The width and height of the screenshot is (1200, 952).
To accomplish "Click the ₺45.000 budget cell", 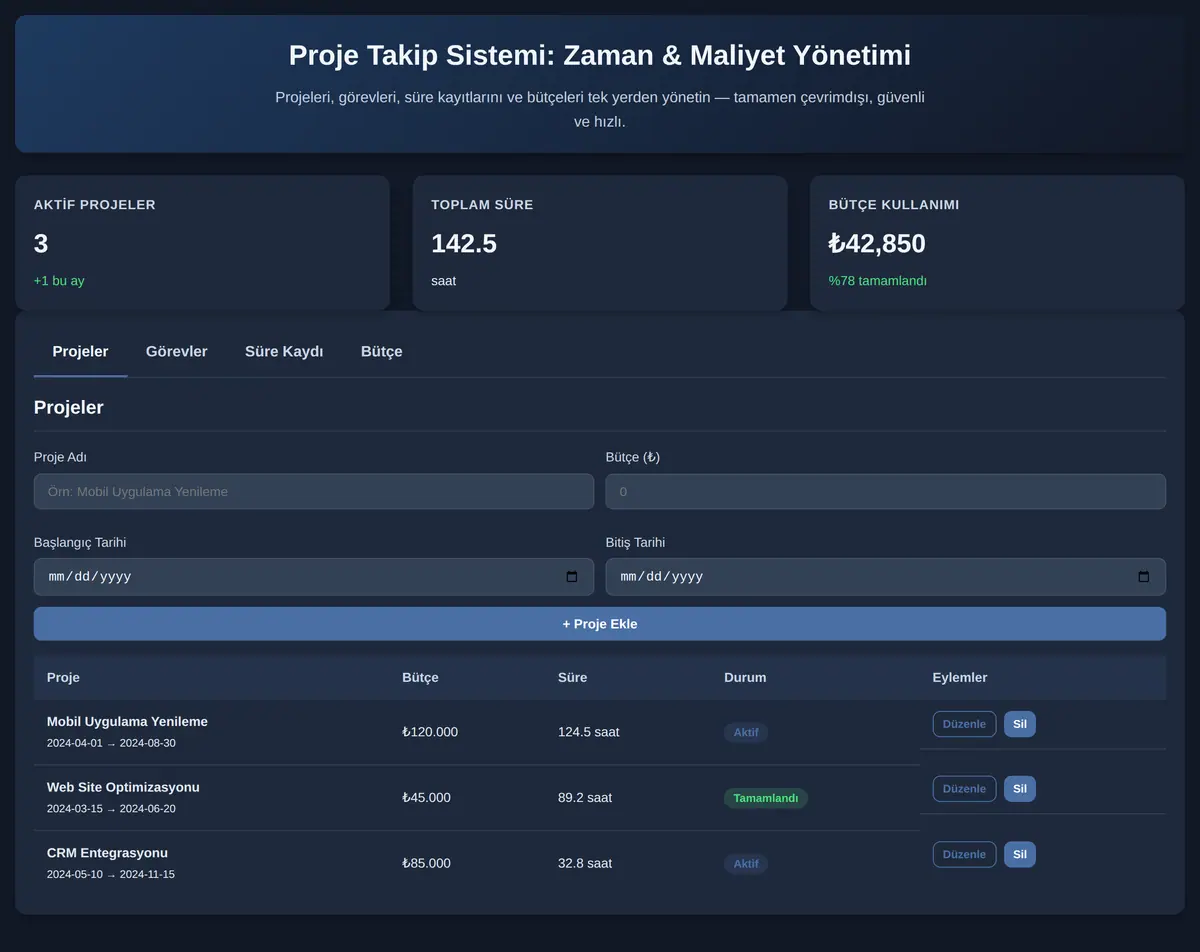I will coord(426,798).
